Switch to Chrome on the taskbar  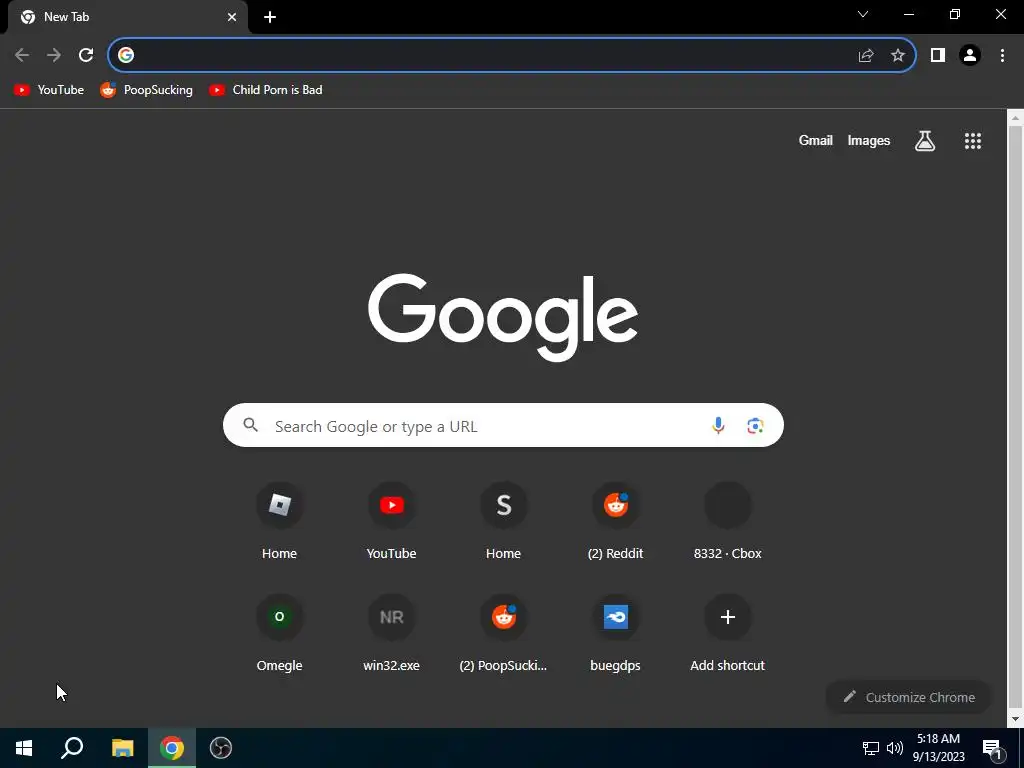tap(172, 748)
